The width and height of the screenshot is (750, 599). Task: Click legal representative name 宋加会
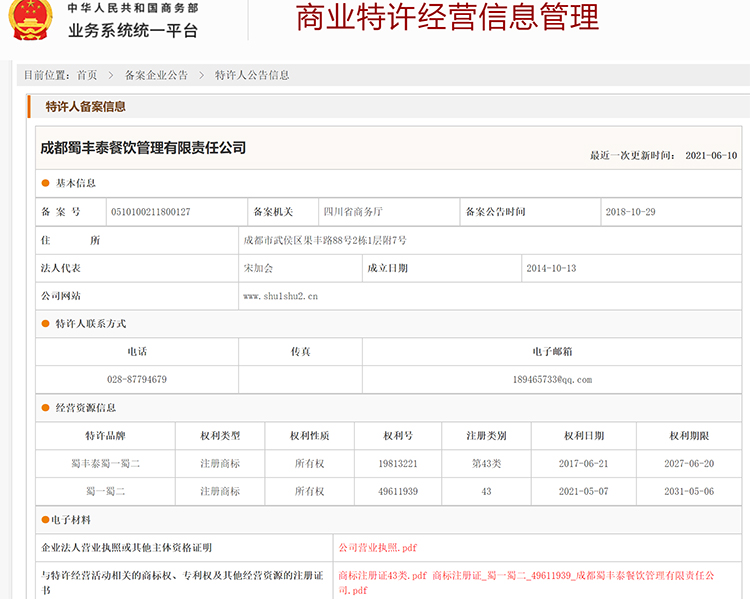coord(258,268)
